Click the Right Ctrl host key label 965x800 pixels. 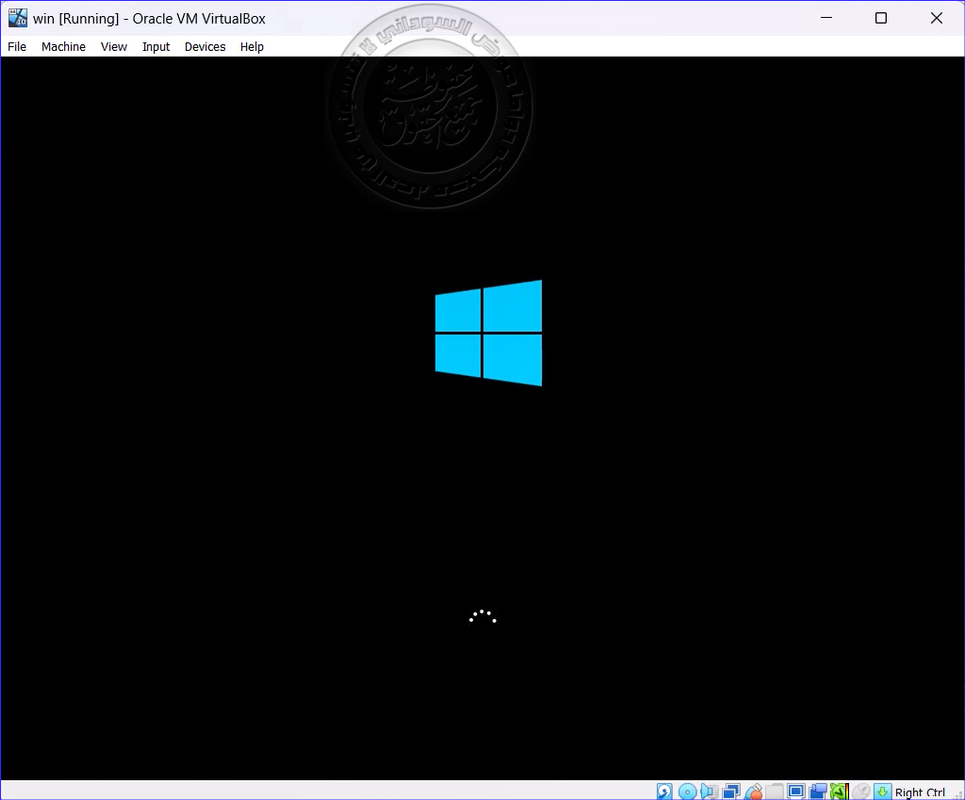tap(920, 793)
